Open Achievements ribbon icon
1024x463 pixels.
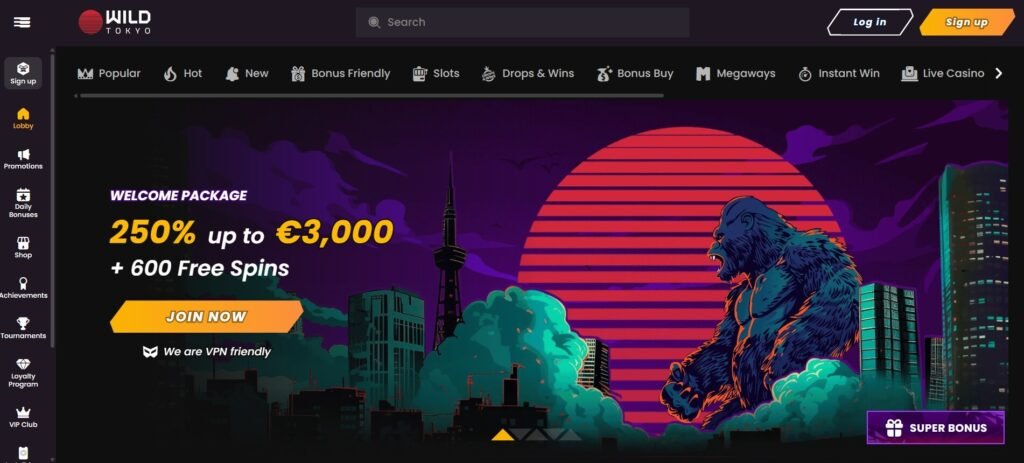coord(24,283)
